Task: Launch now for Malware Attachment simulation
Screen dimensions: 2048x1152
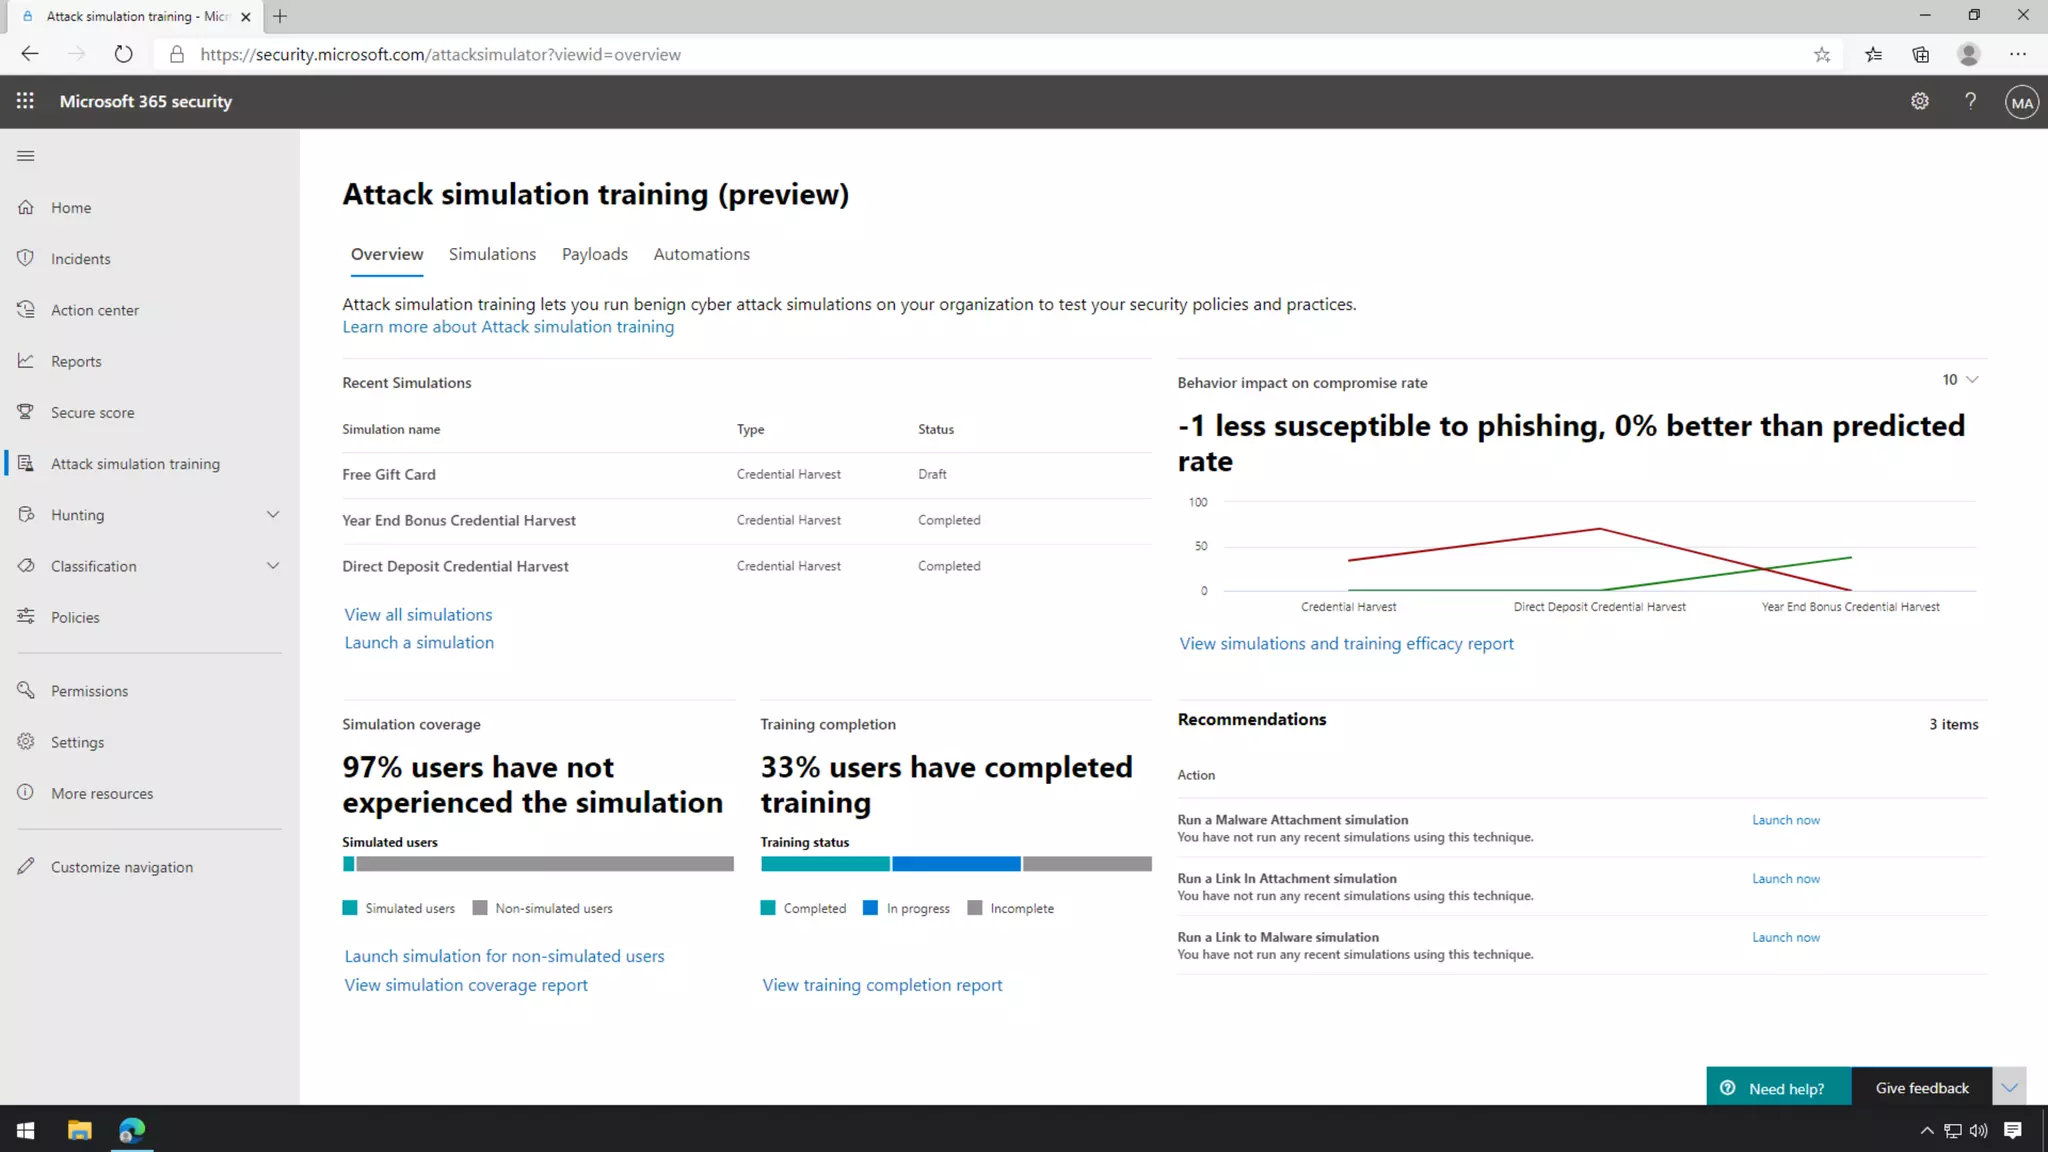Action: pyautogui.click(x=1785, y=820)
